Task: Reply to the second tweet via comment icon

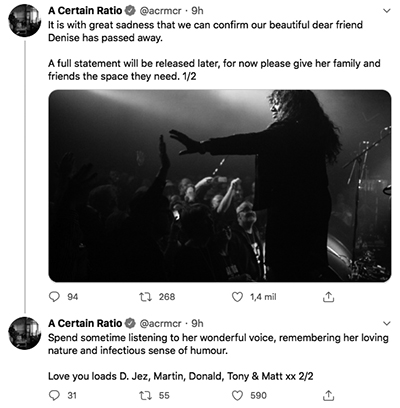Action: tap(54, 395)
